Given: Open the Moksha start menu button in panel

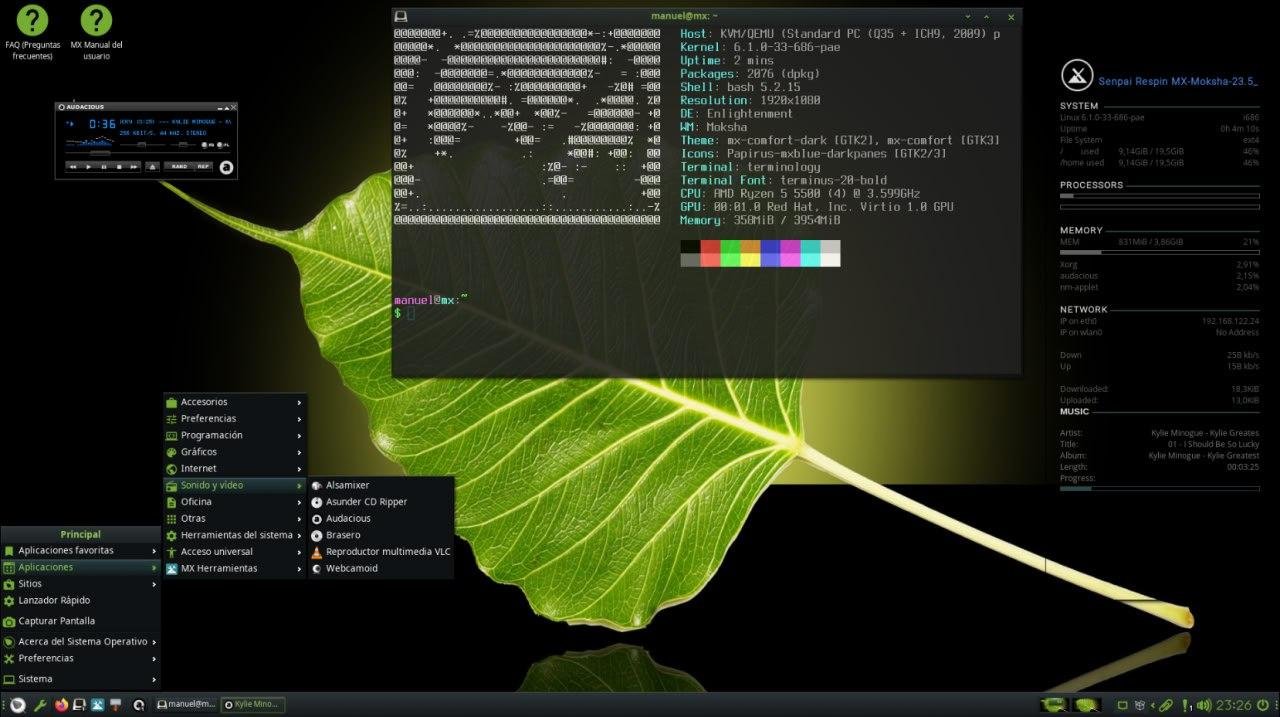Looking at the screenshot, I should pos(17,705).
